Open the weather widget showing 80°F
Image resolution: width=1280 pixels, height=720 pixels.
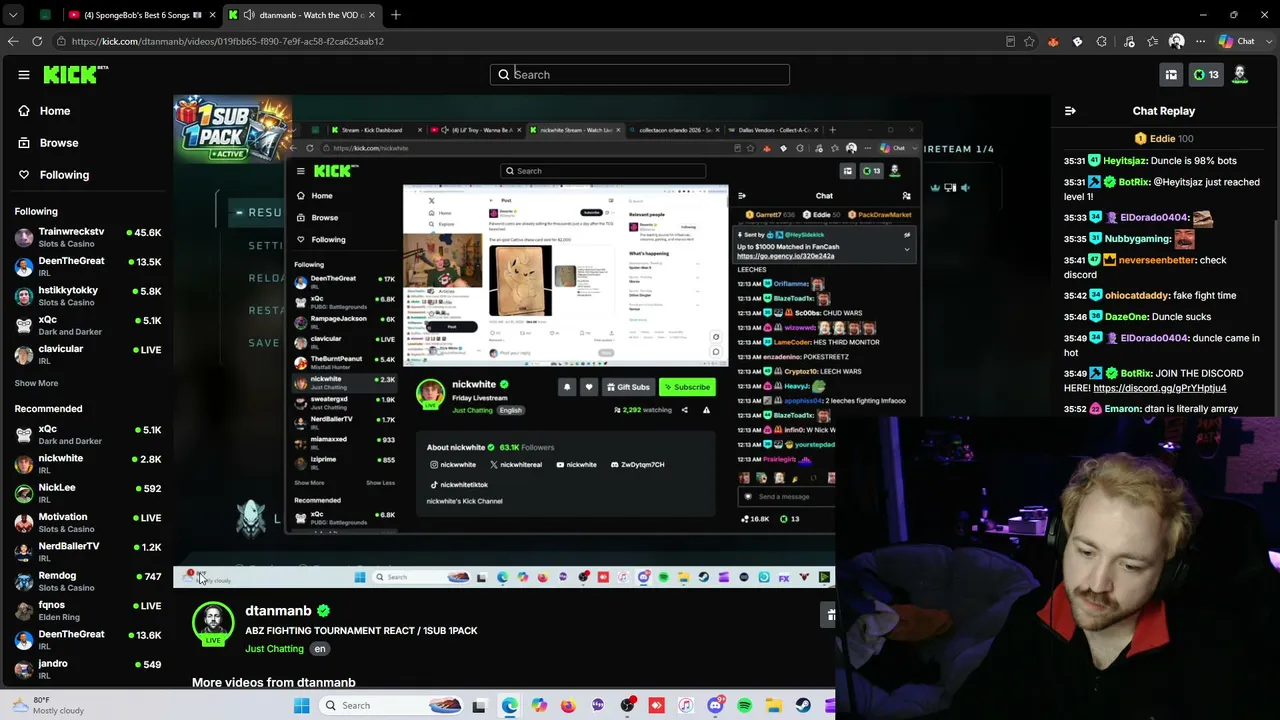(46, 705)
